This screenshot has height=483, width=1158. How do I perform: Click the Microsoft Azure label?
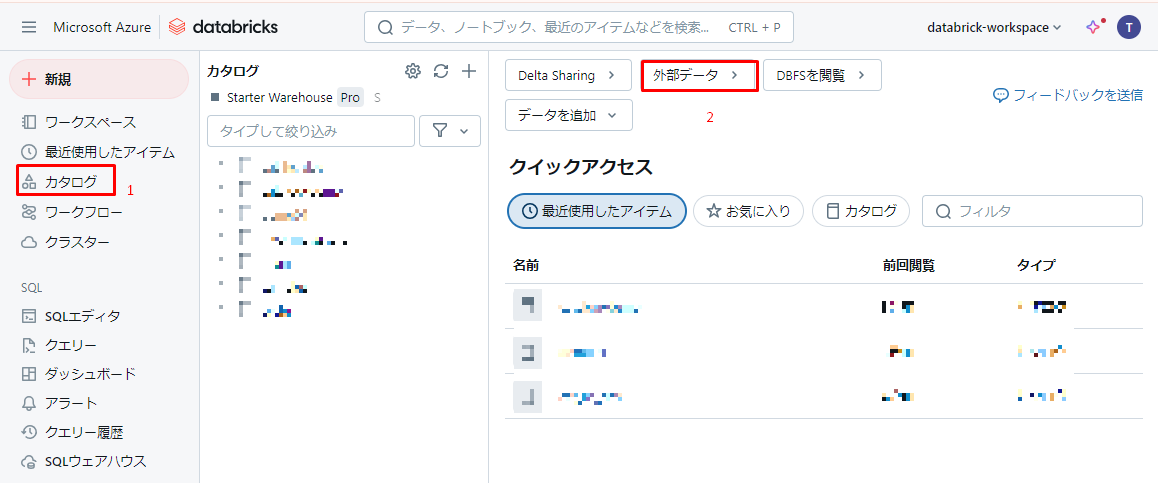(x=102, y=27)
